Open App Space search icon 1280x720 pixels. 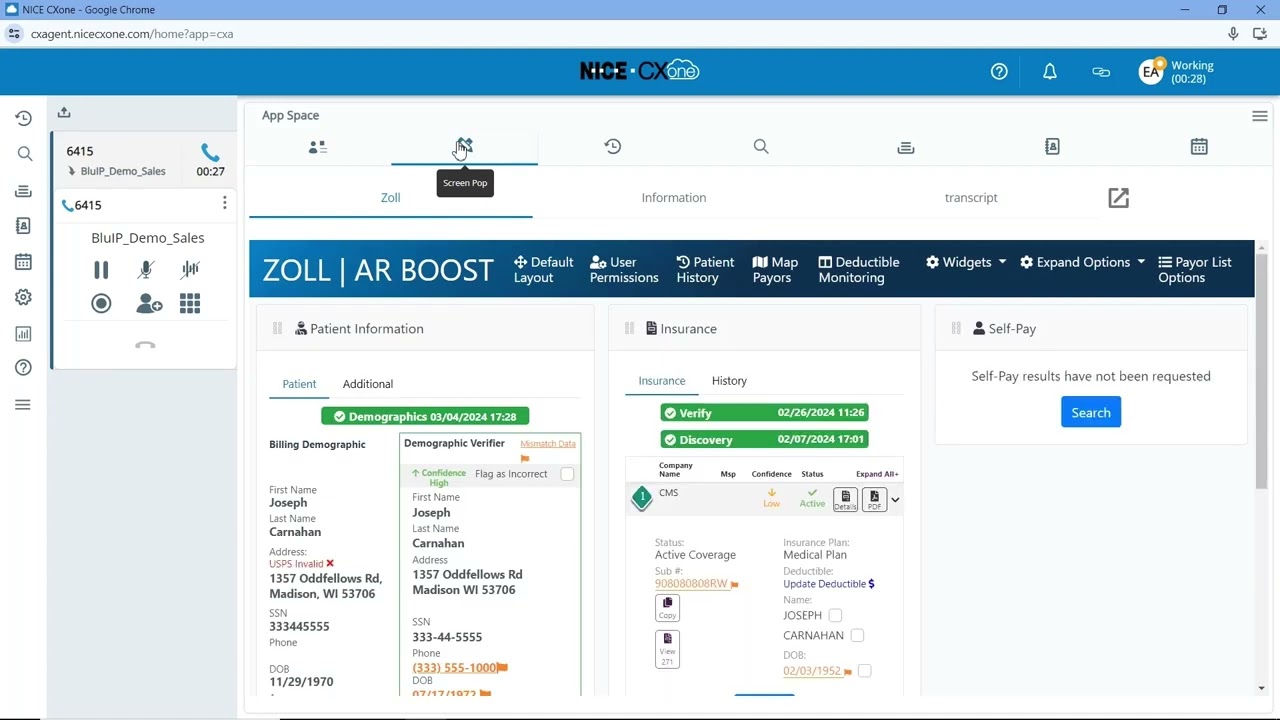[x=761, y=147]
